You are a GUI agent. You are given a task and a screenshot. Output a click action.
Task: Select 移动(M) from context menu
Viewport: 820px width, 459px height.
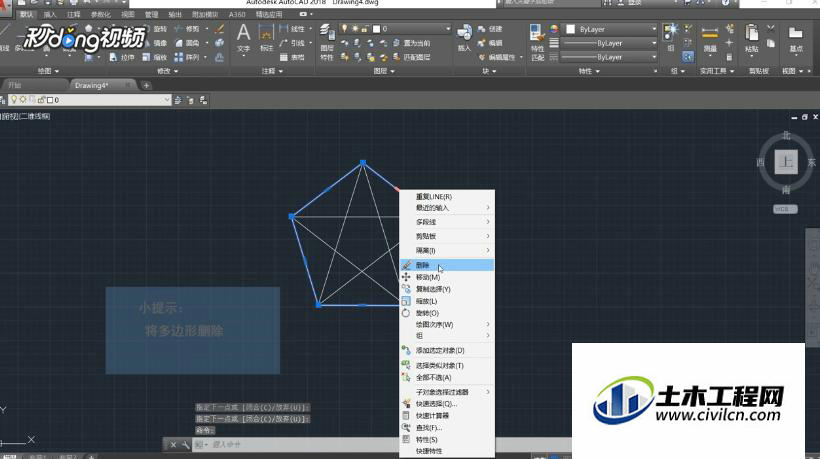[x=447, y=277]
